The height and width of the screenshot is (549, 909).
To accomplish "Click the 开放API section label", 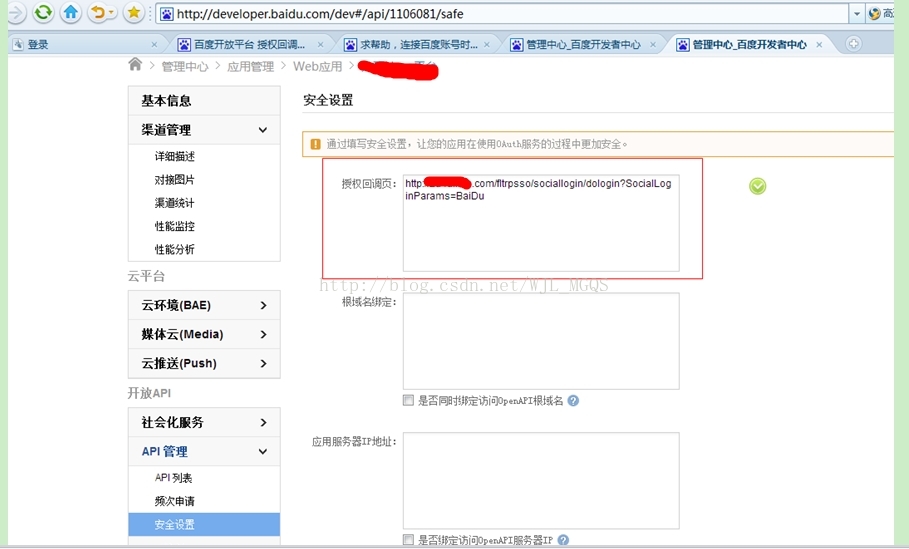I will 150,393.
